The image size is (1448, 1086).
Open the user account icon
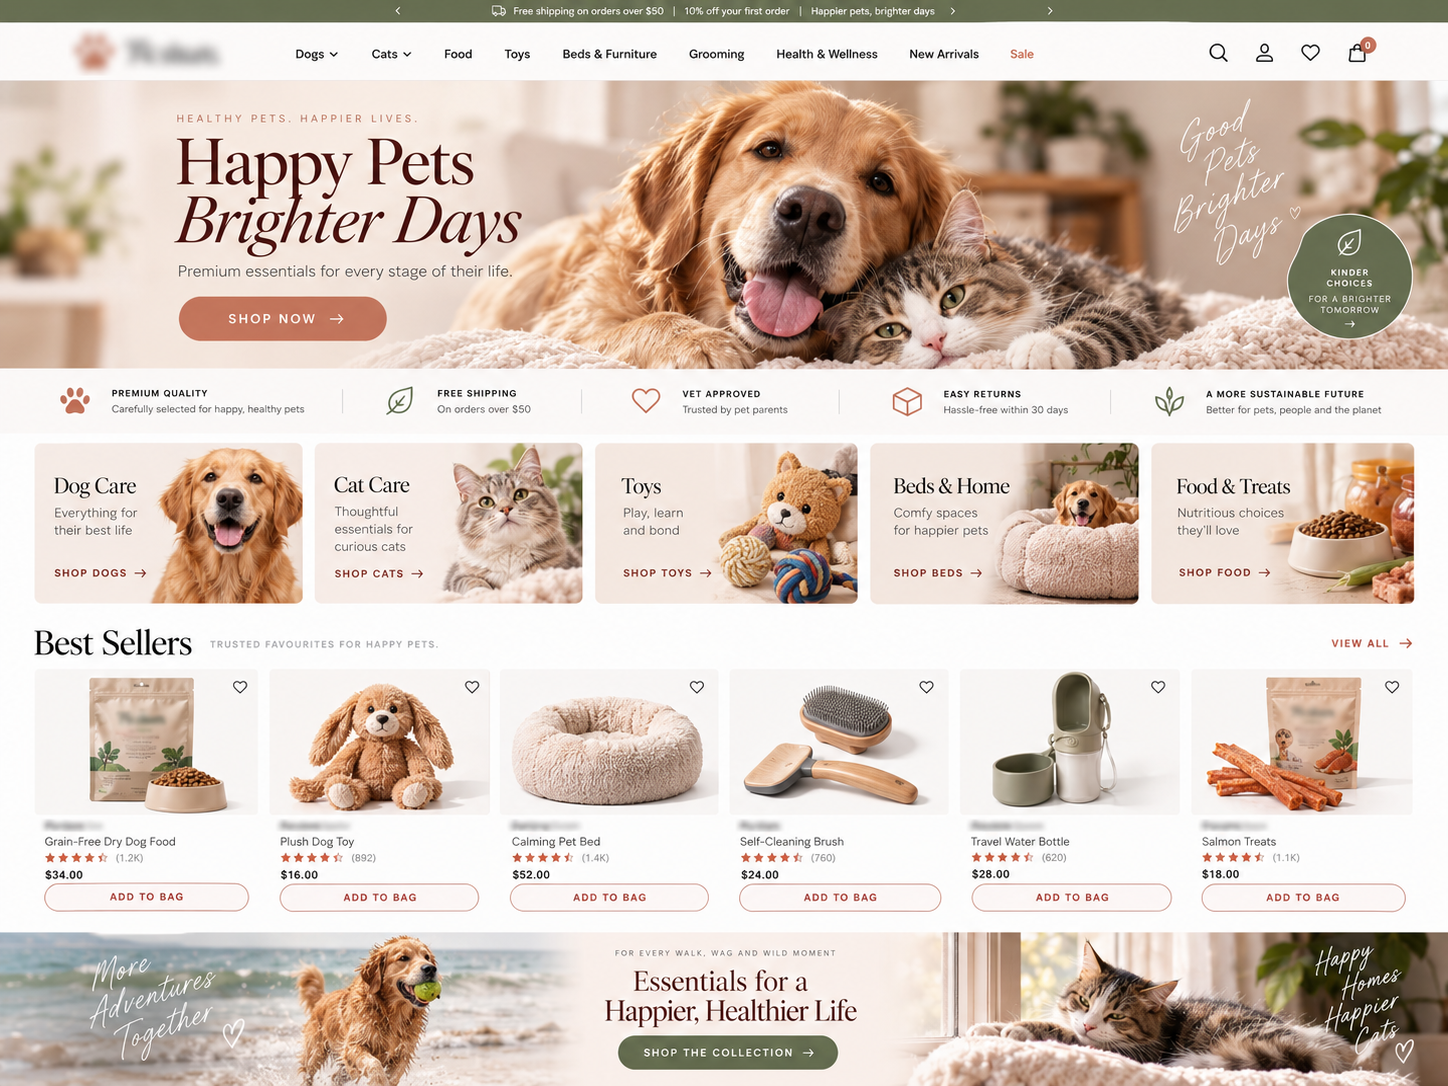point(1264,53)
